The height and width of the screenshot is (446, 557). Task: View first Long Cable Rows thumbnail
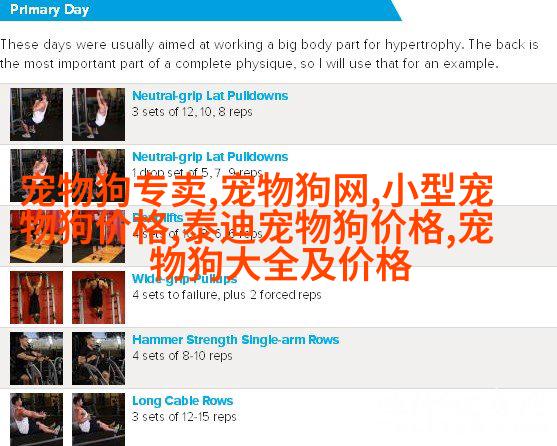pyautogui.click(x=37, y=419)
